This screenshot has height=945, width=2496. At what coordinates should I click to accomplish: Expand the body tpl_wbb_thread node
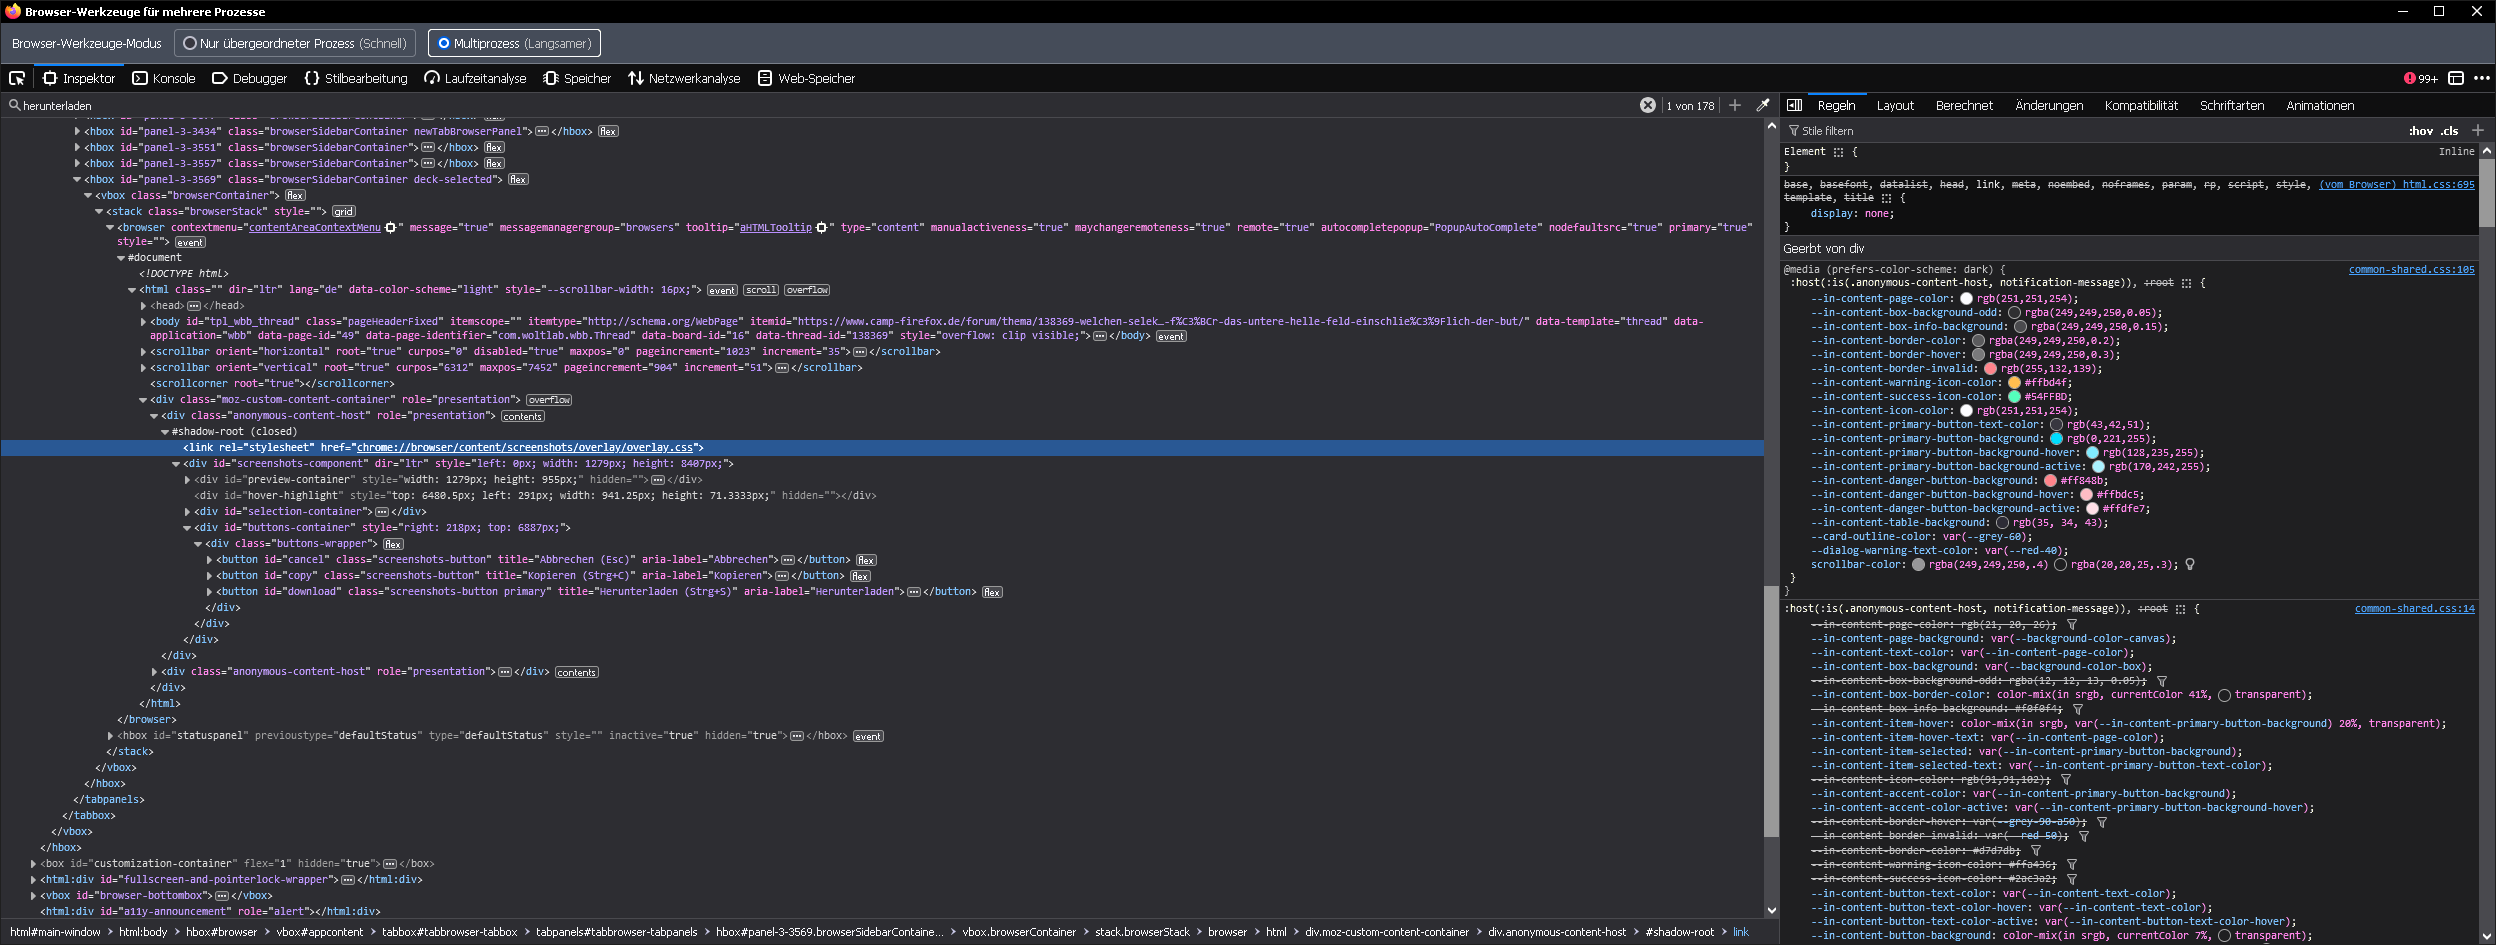click(143, 322)
